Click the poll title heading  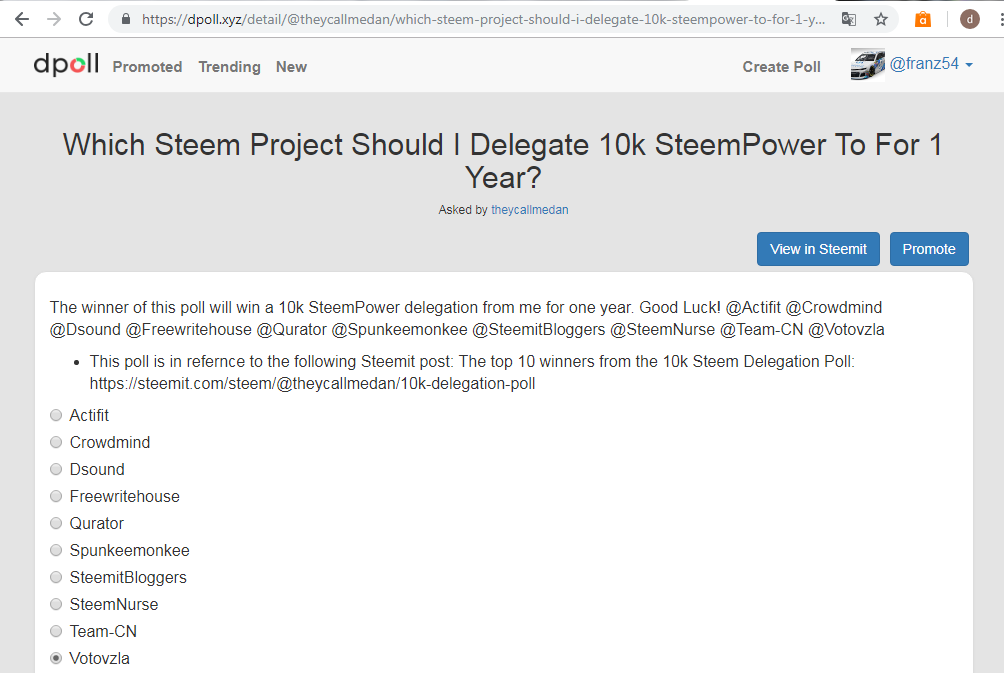pos(503,161)
